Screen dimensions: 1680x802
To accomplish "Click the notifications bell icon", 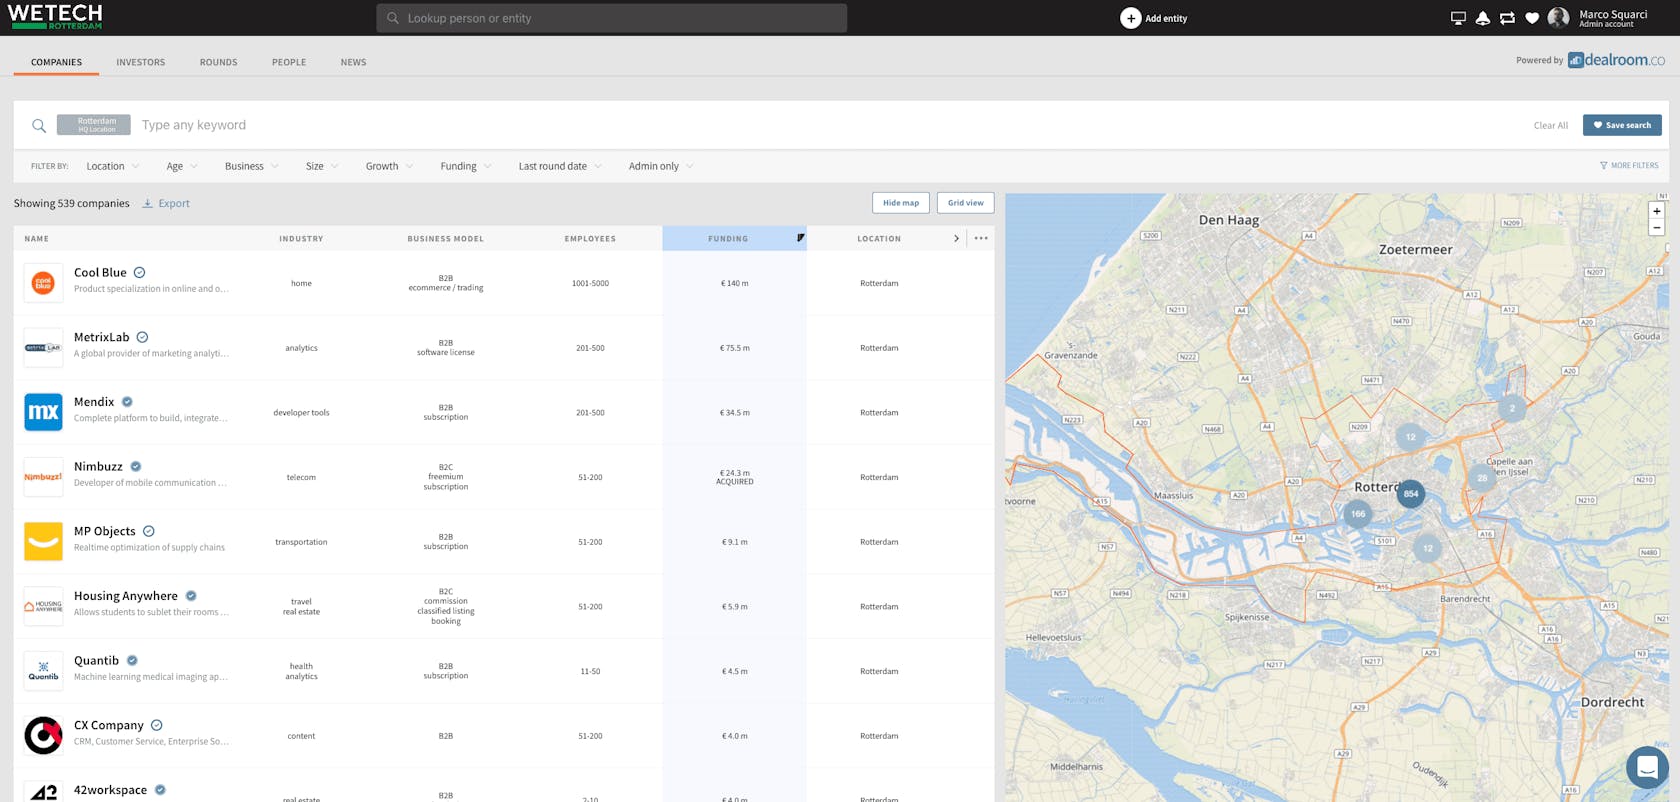I will [1482, 18].
